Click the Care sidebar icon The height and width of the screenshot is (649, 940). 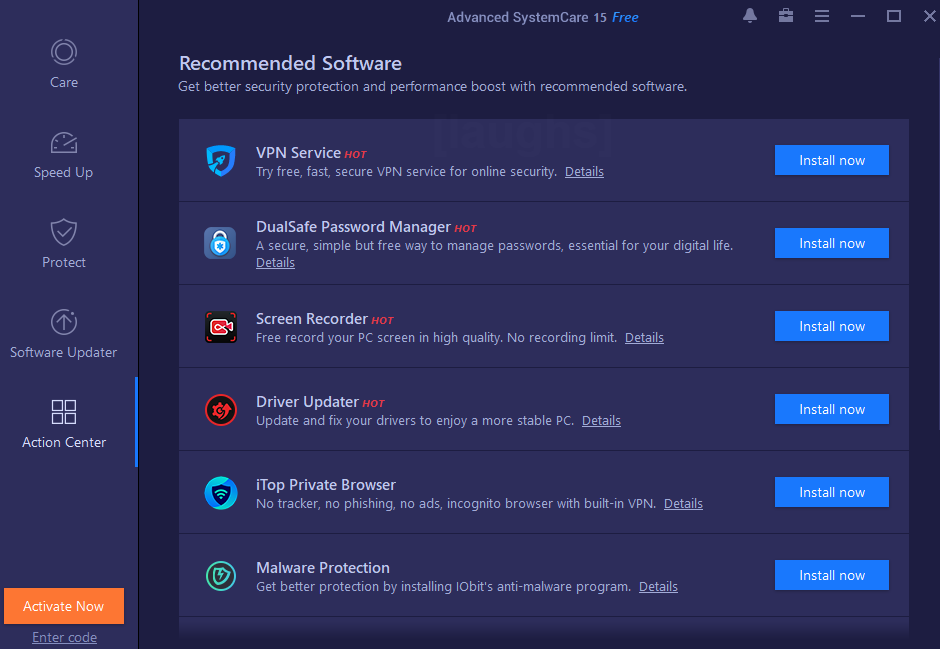(x=63, y=53)
